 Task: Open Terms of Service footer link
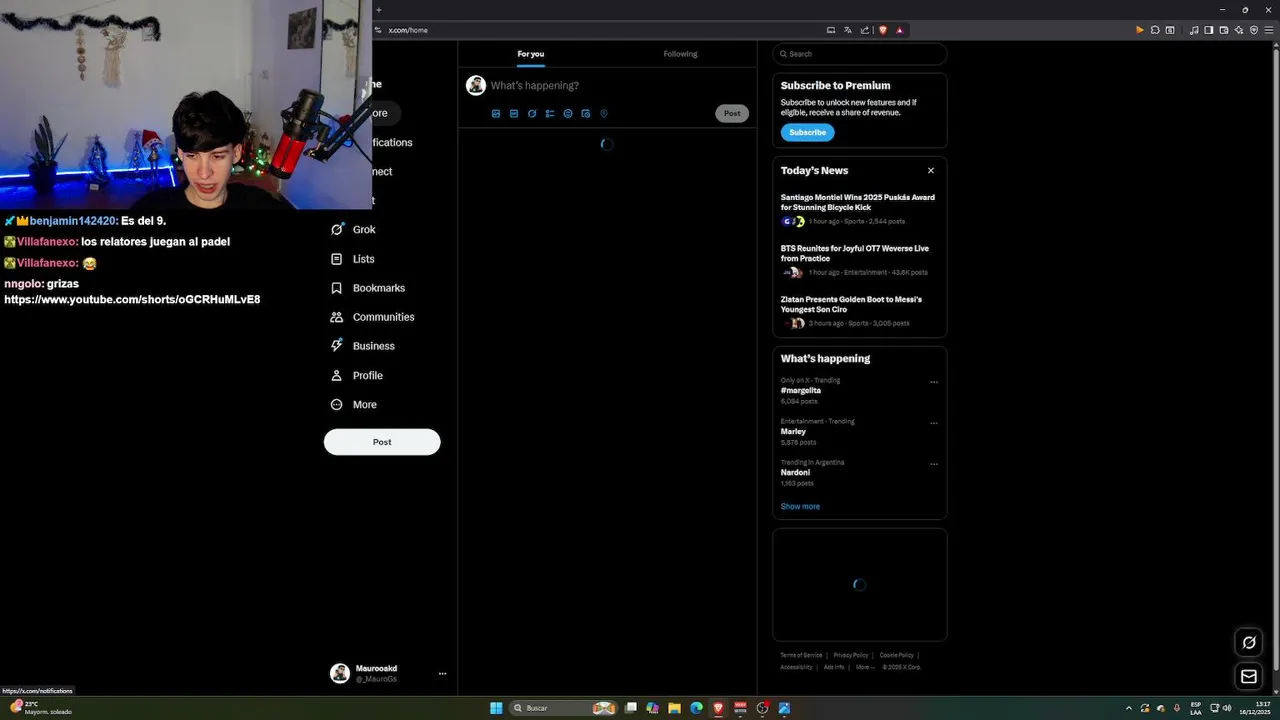801,655
